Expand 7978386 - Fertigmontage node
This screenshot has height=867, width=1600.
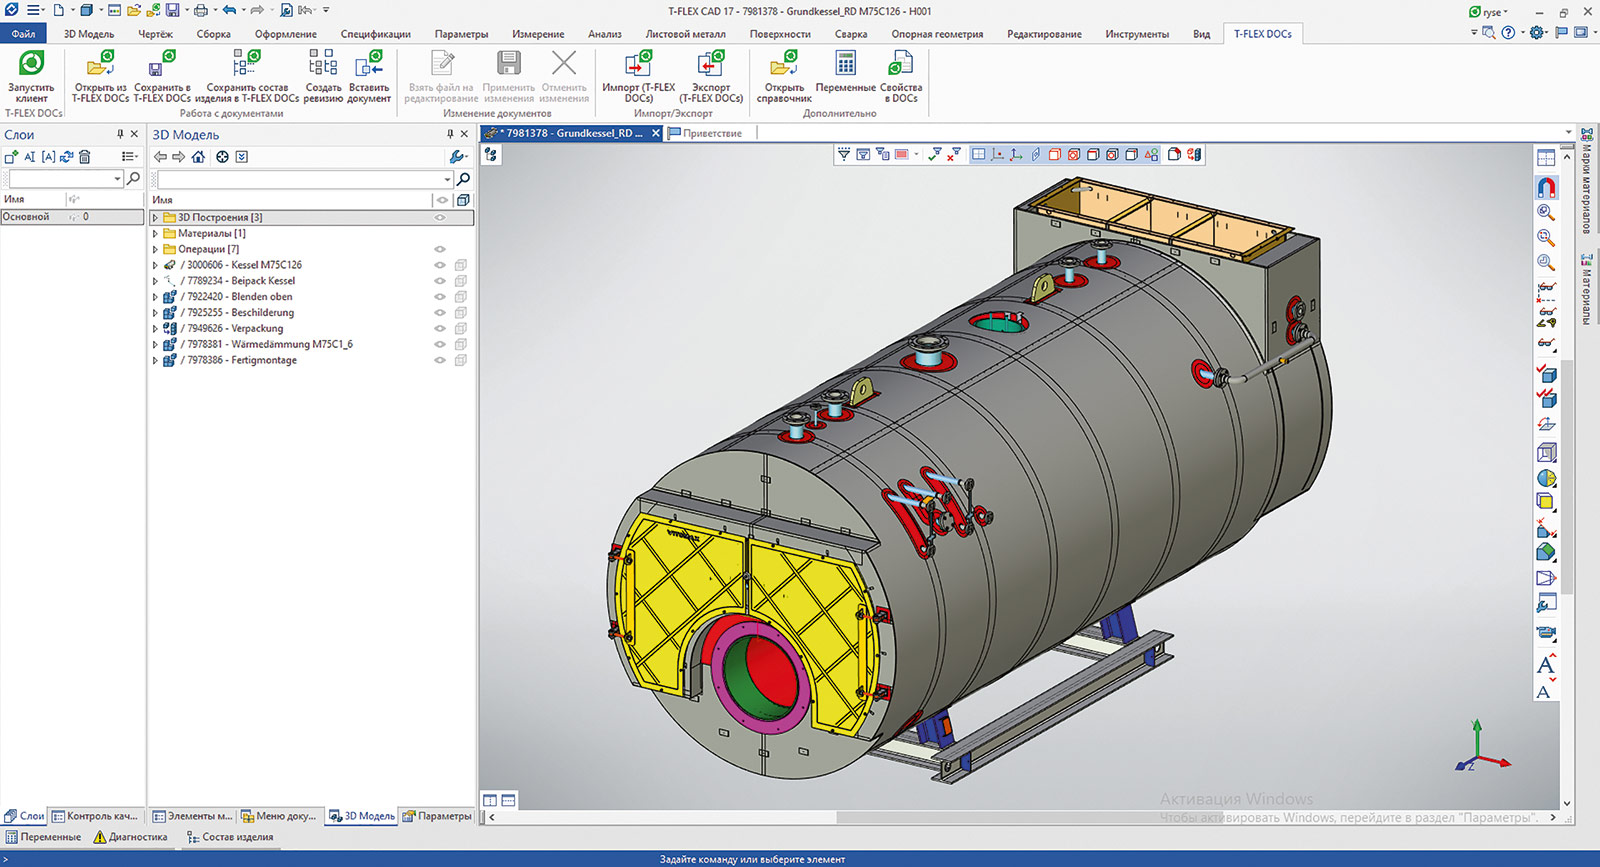tap(155, 360)
